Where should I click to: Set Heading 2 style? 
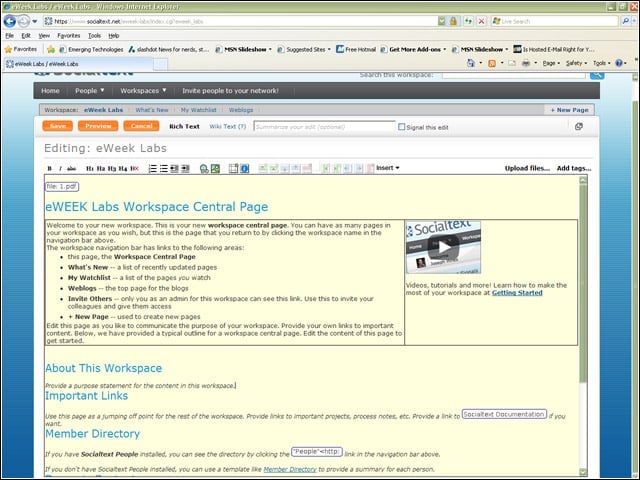(x=101, y=169)
